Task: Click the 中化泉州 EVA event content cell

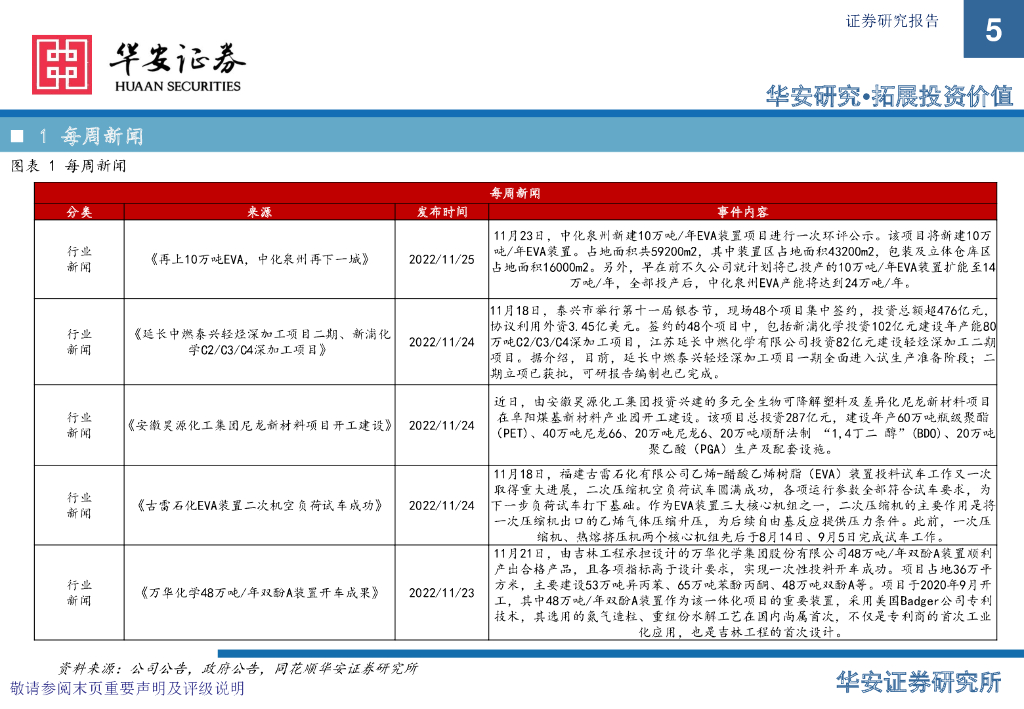Action: pyautogui.click(x=743, y=259)
